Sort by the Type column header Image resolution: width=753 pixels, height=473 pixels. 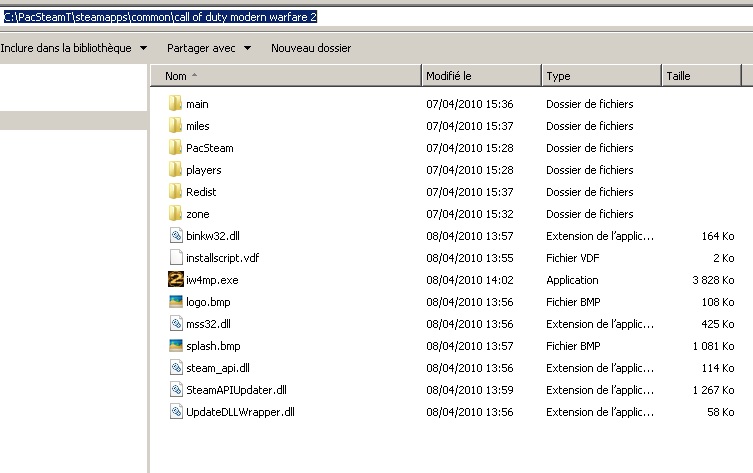click(602, 76)
